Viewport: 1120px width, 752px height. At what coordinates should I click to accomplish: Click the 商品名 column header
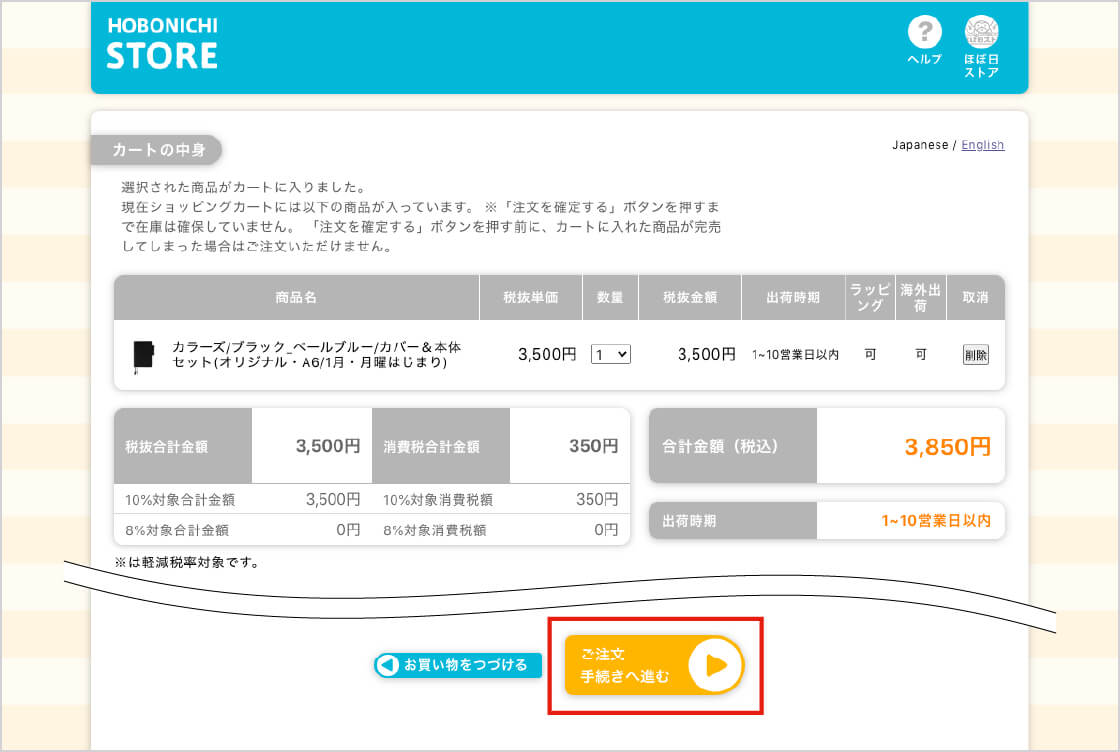point(296,298)
